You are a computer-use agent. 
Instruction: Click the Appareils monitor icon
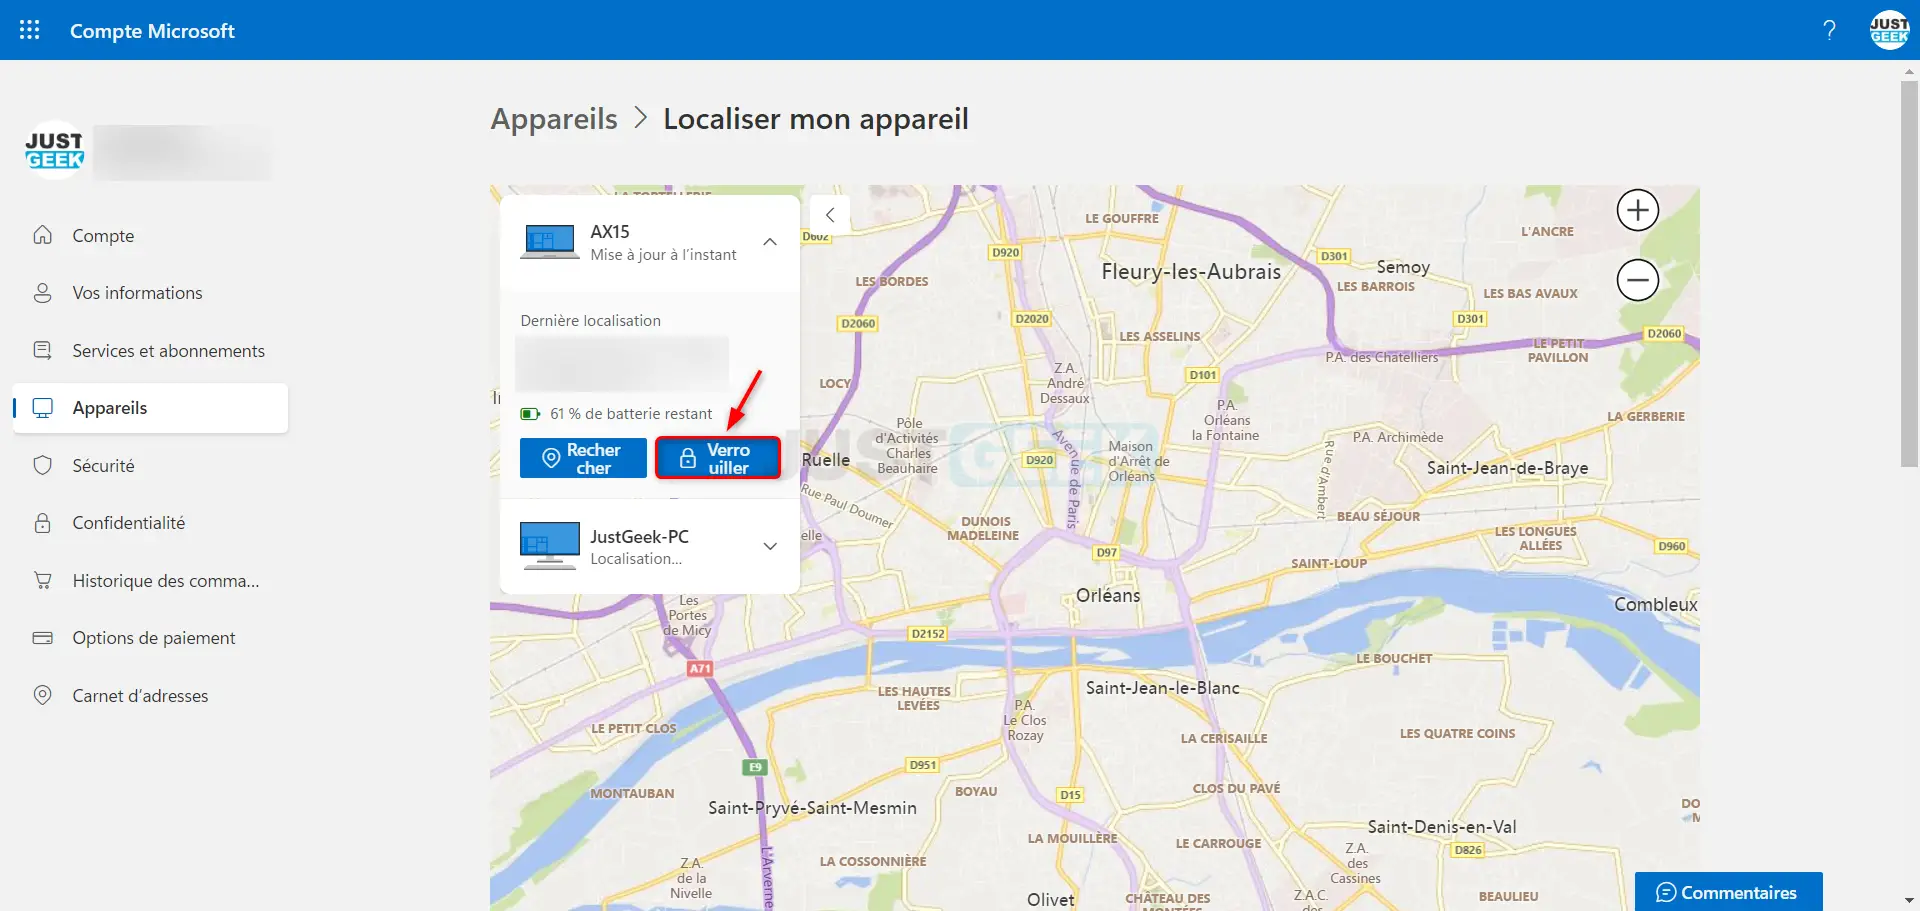[42, 408]
